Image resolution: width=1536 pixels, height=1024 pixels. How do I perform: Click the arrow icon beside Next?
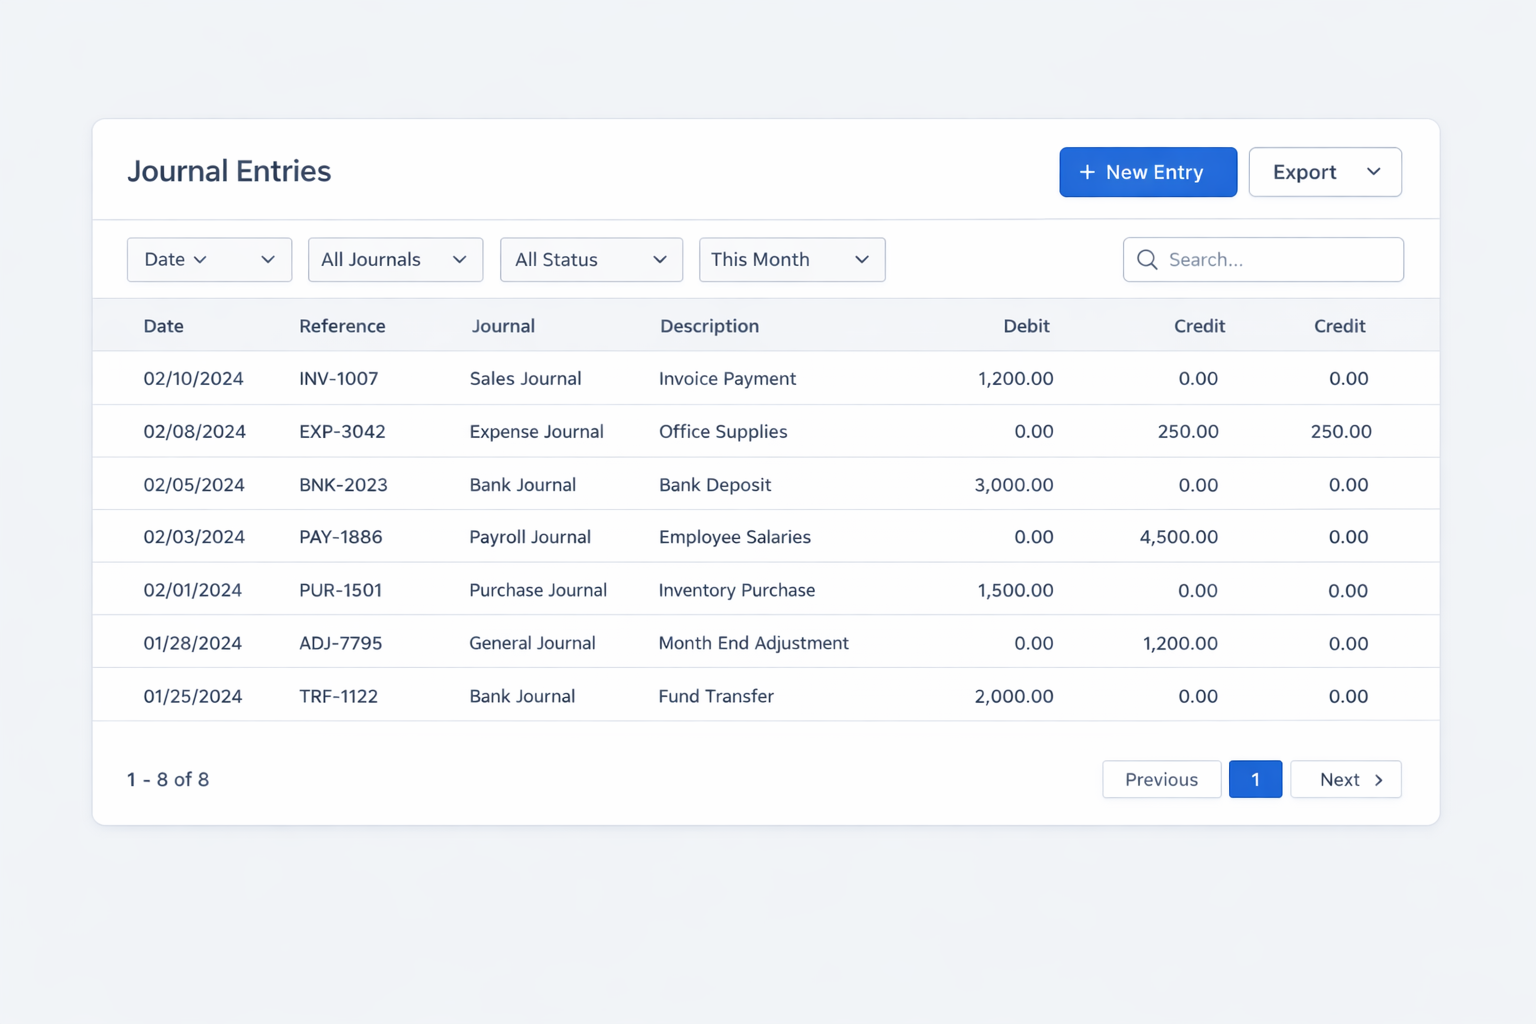[x=1379, y=780]
